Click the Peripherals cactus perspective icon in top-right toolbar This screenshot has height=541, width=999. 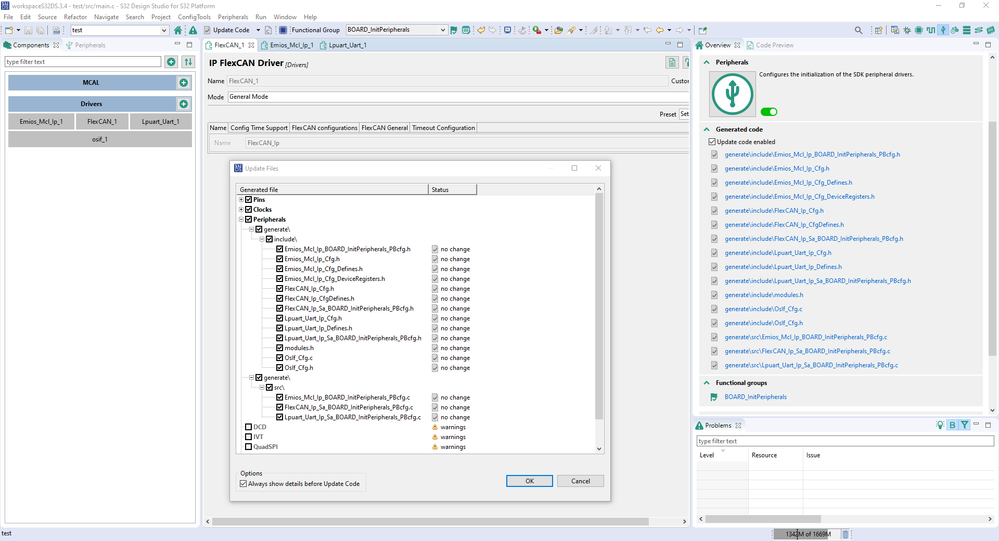(x=944, y=30)
